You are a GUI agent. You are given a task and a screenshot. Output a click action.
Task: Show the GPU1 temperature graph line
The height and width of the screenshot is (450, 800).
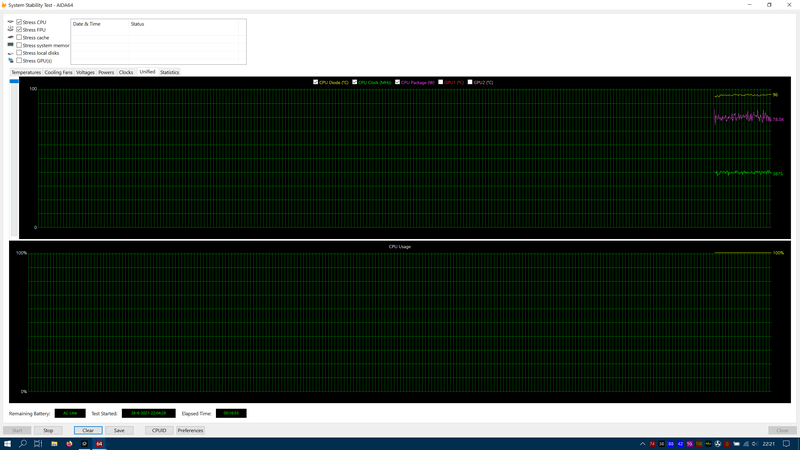tap(441, 82)
